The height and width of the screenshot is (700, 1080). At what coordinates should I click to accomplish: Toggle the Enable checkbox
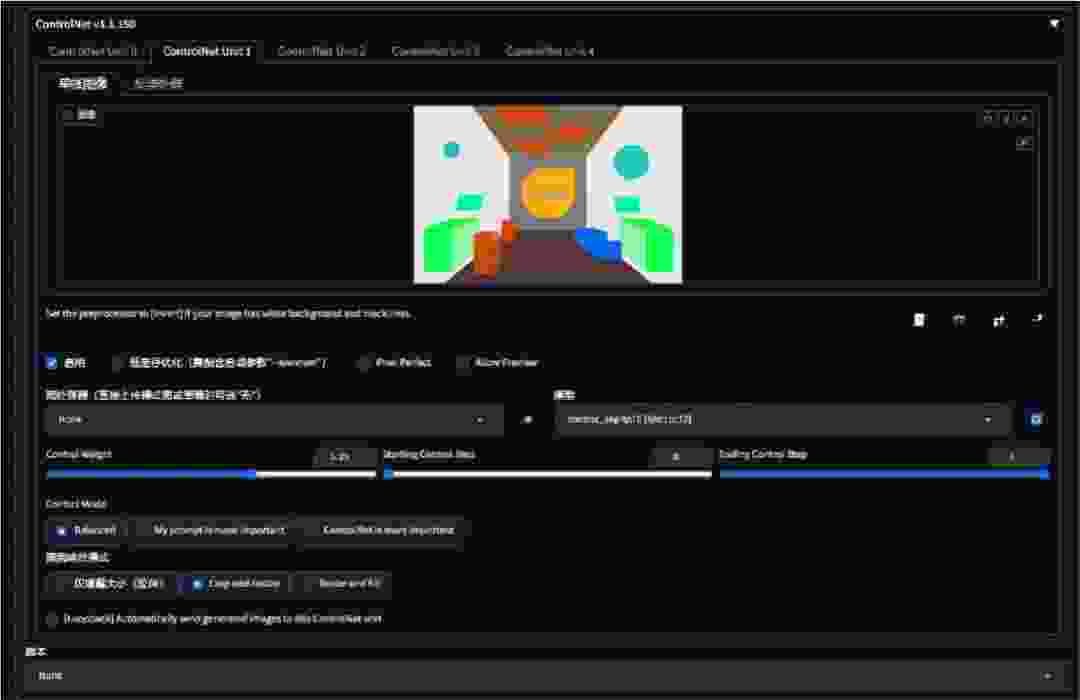point(52,362)
